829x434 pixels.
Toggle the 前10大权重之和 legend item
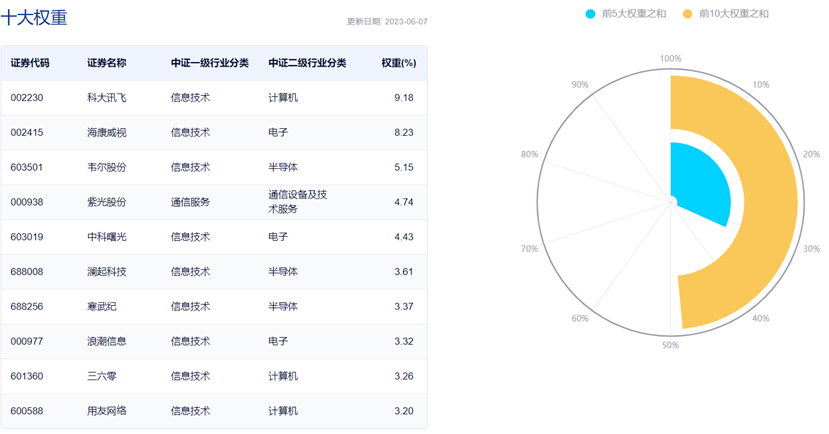733,14
